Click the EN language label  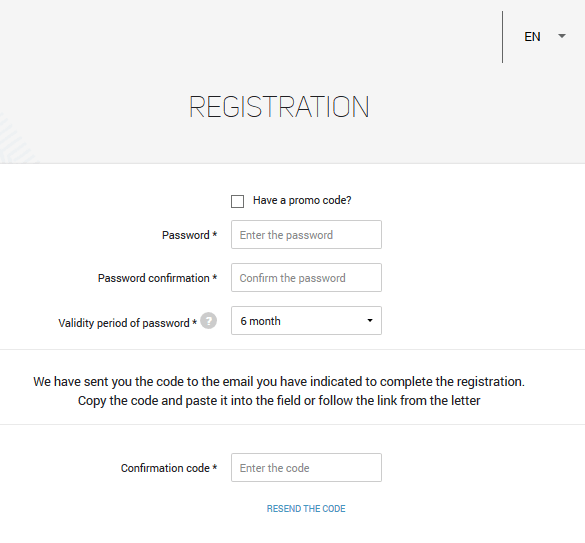pos(532,37)
